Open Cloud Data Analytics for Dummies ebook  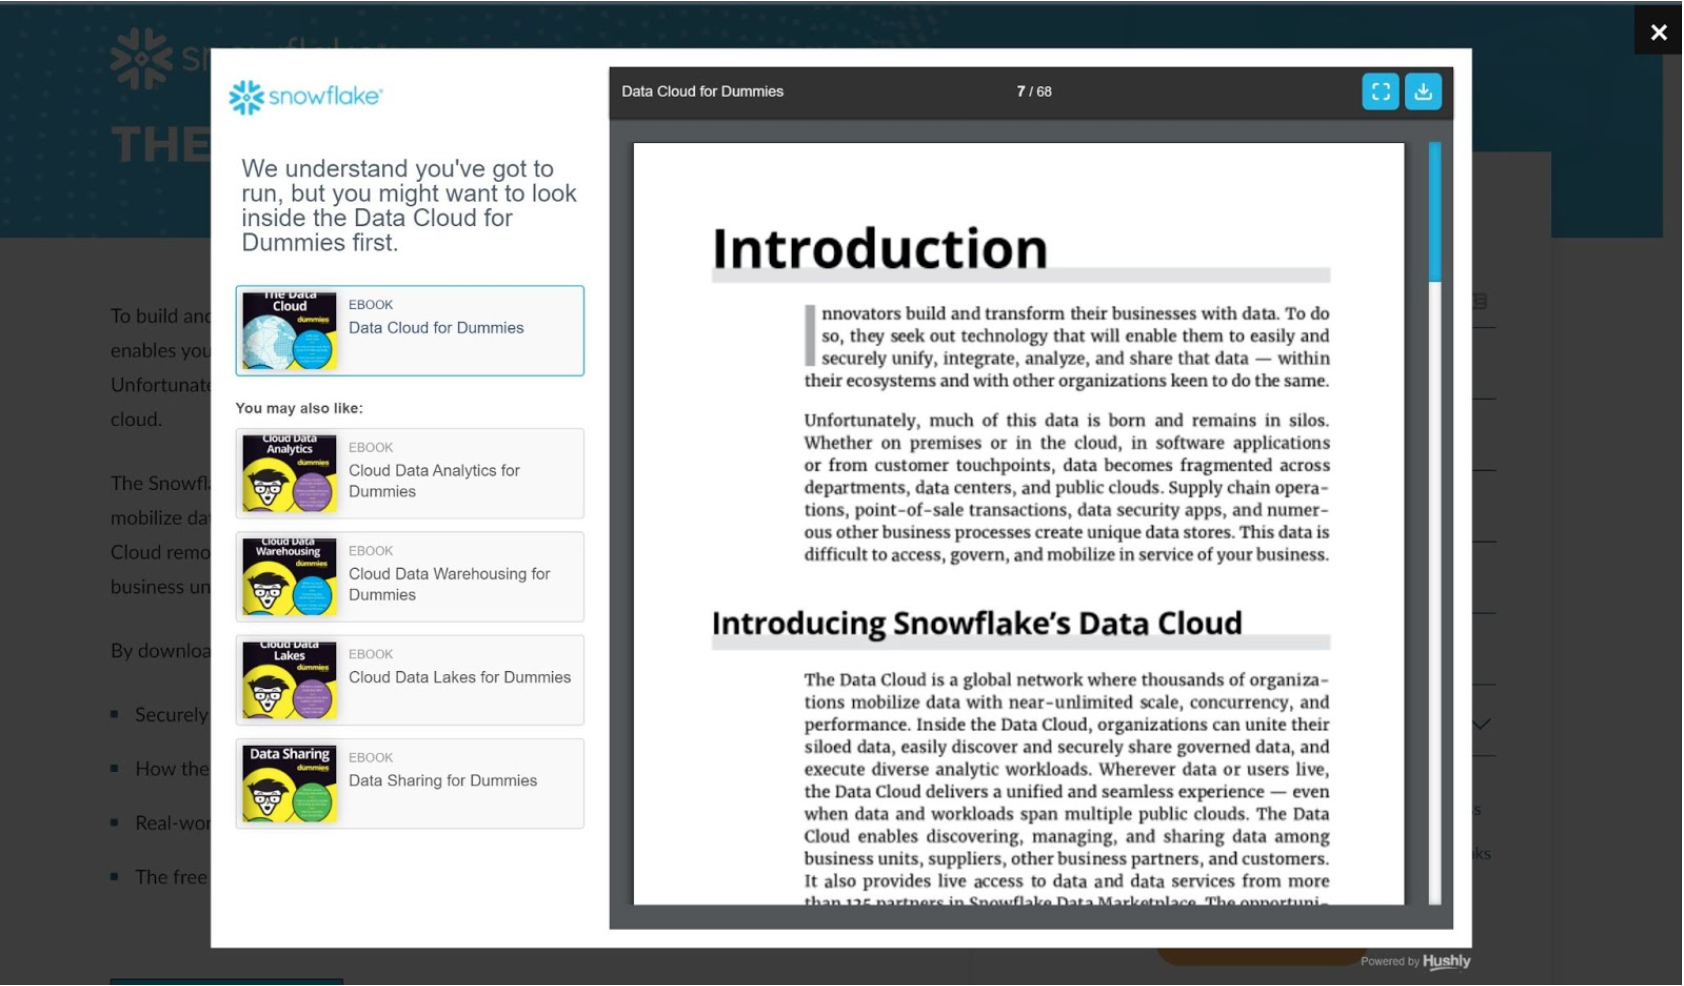point(410,474)
